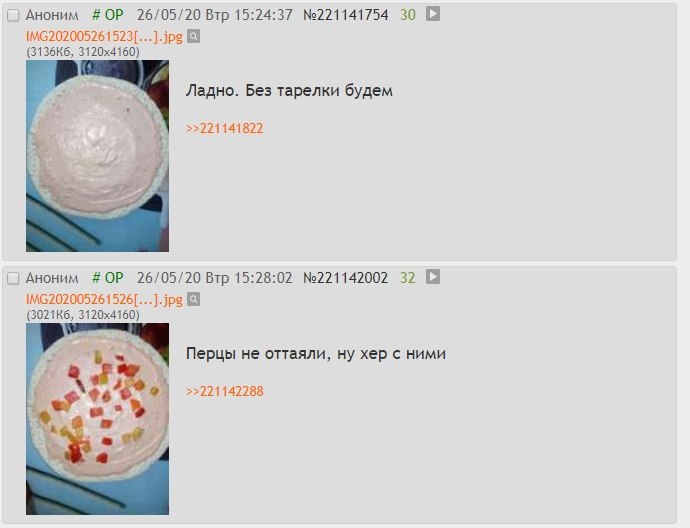The image size is (690, 528).
Task: Tick the checkbox on post №221141754
Action: (13, 15)
